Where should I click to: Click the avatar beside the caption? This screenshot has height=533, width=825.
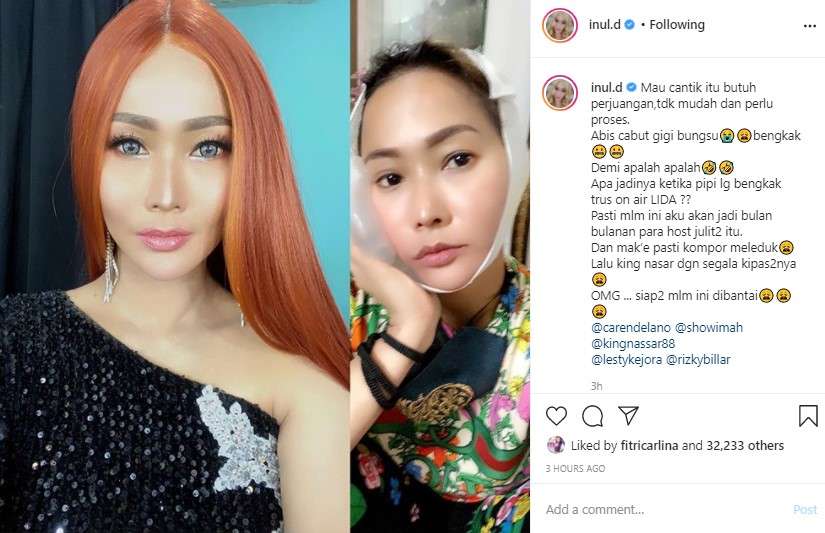(560, 93)
